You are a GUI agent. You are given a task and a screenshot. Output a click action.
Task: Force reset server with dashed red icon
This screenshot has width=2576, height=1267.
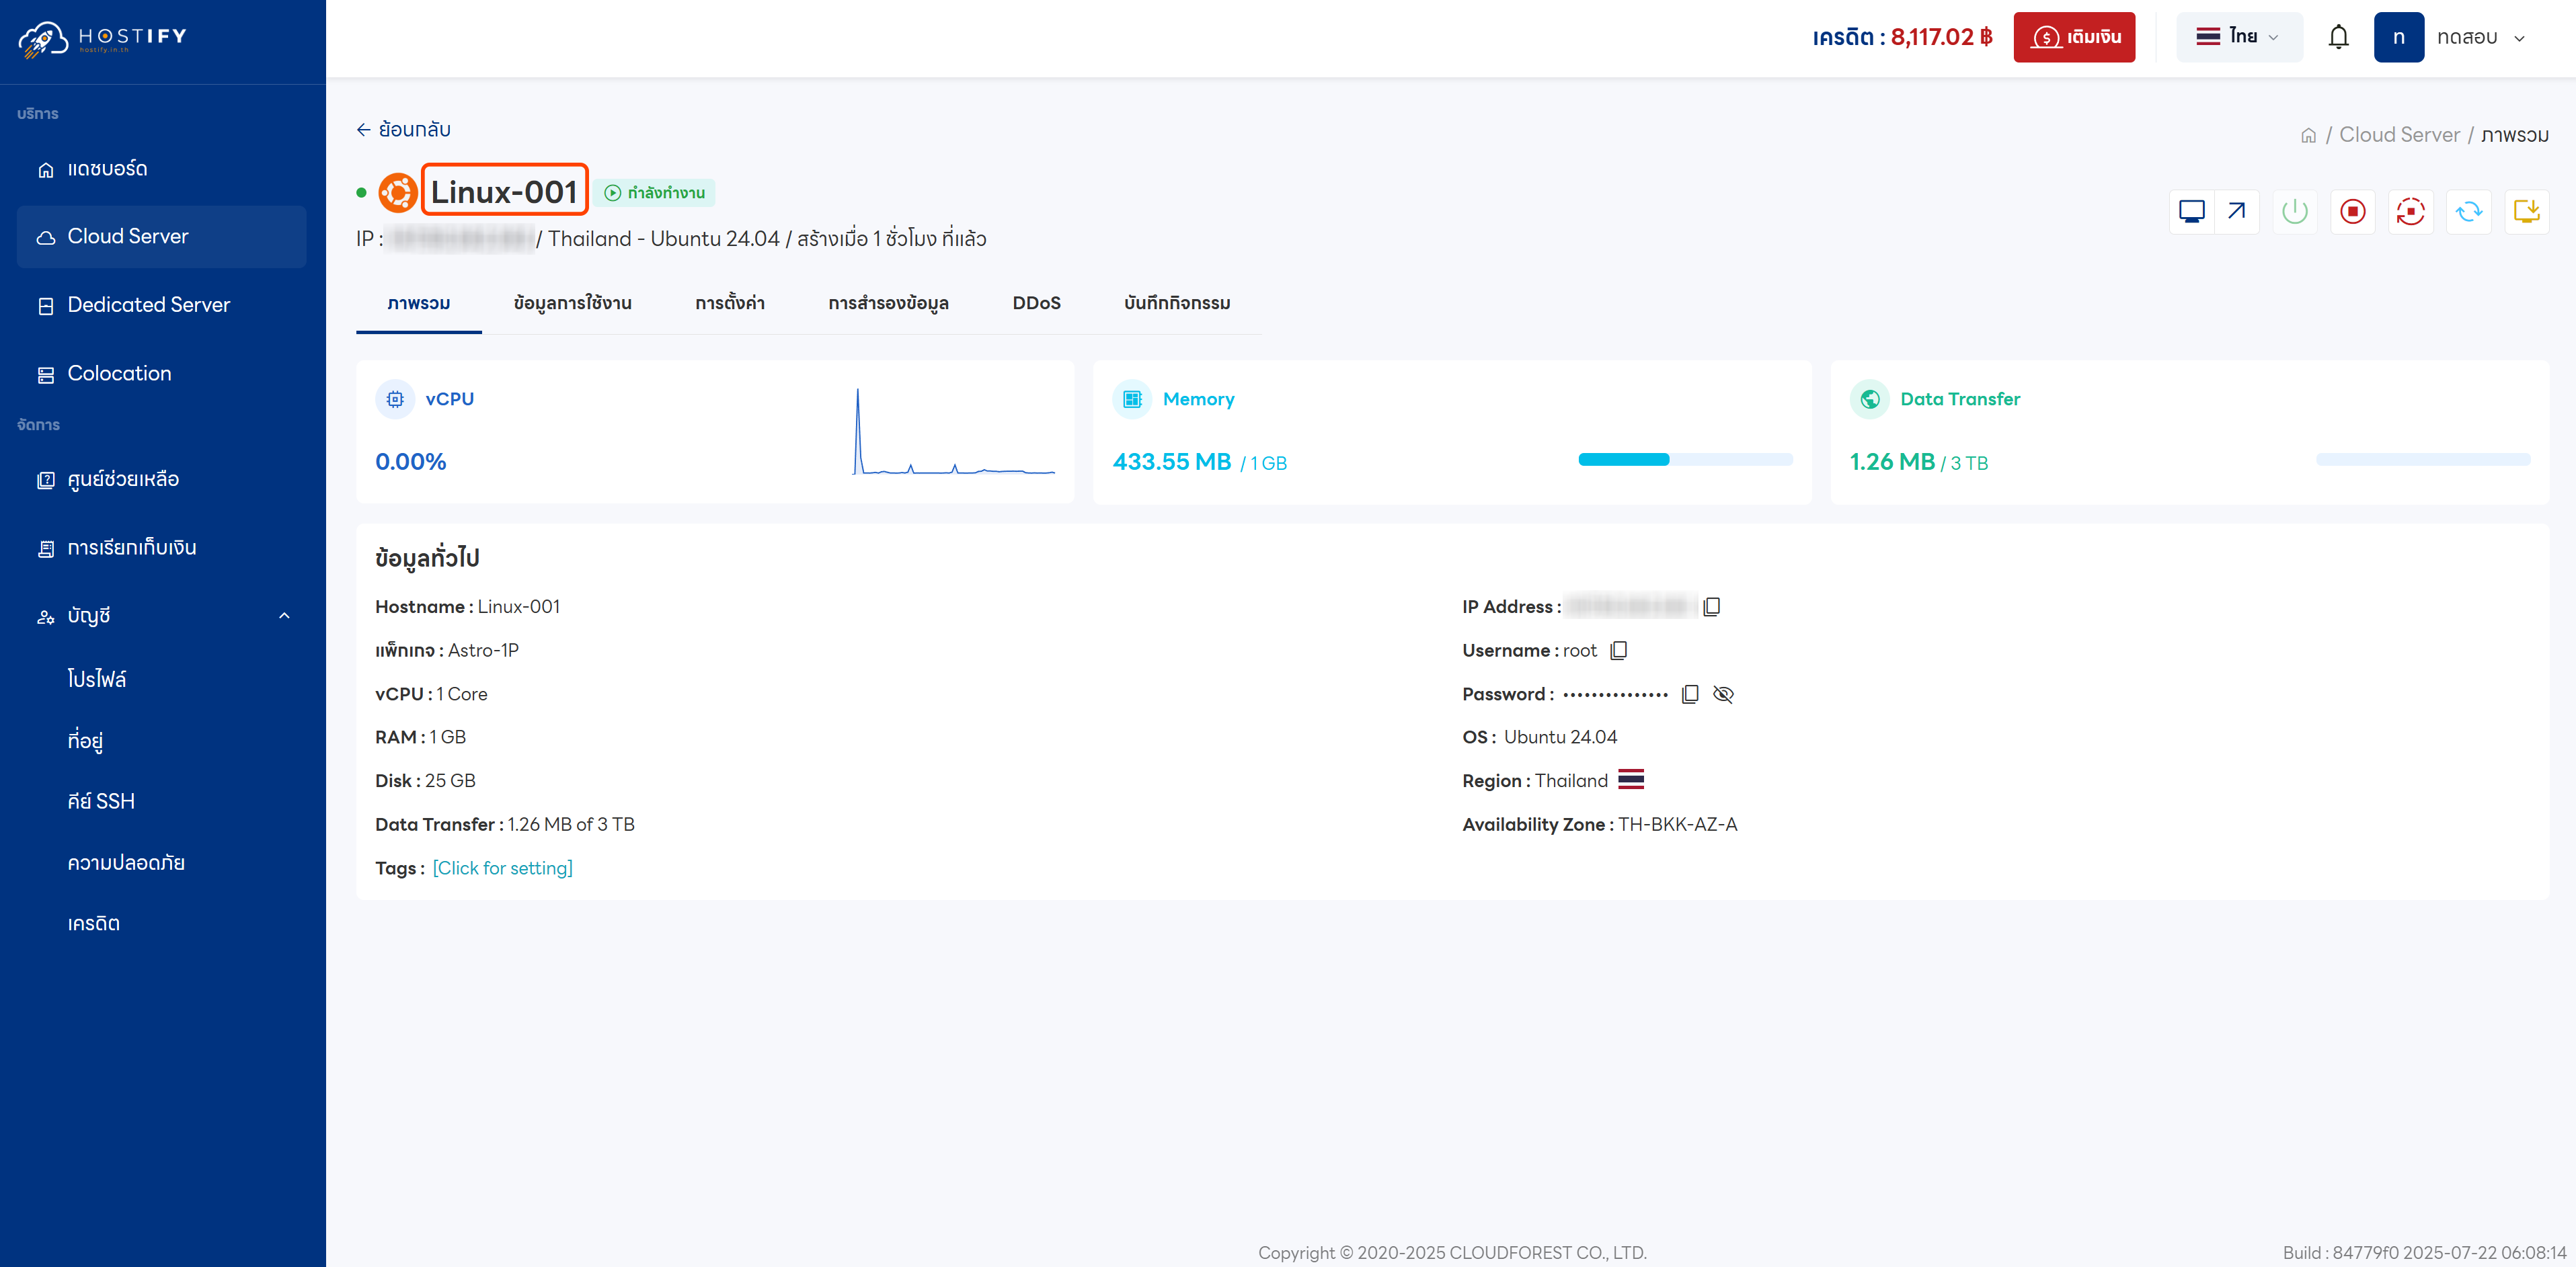click(x=2410, y=211)
